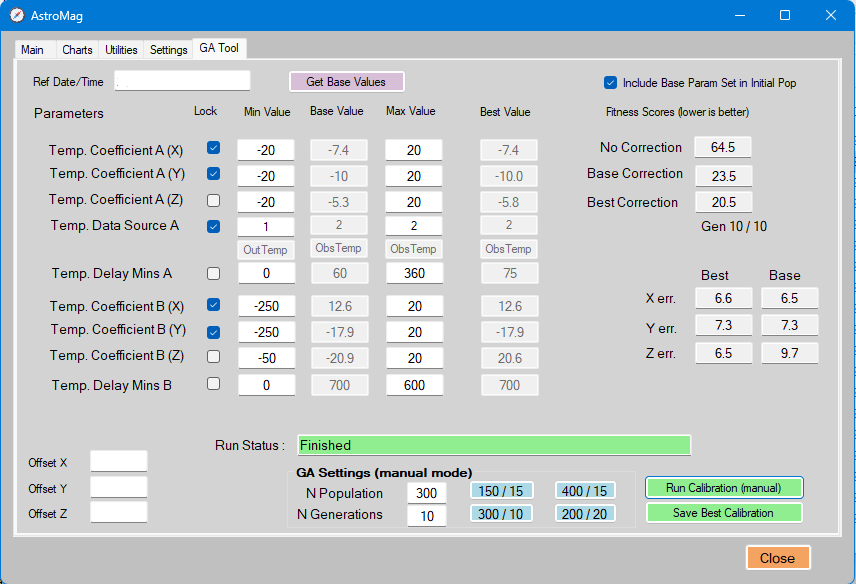
Task: Click the Ref Date/Time input field
Action: 182,81
